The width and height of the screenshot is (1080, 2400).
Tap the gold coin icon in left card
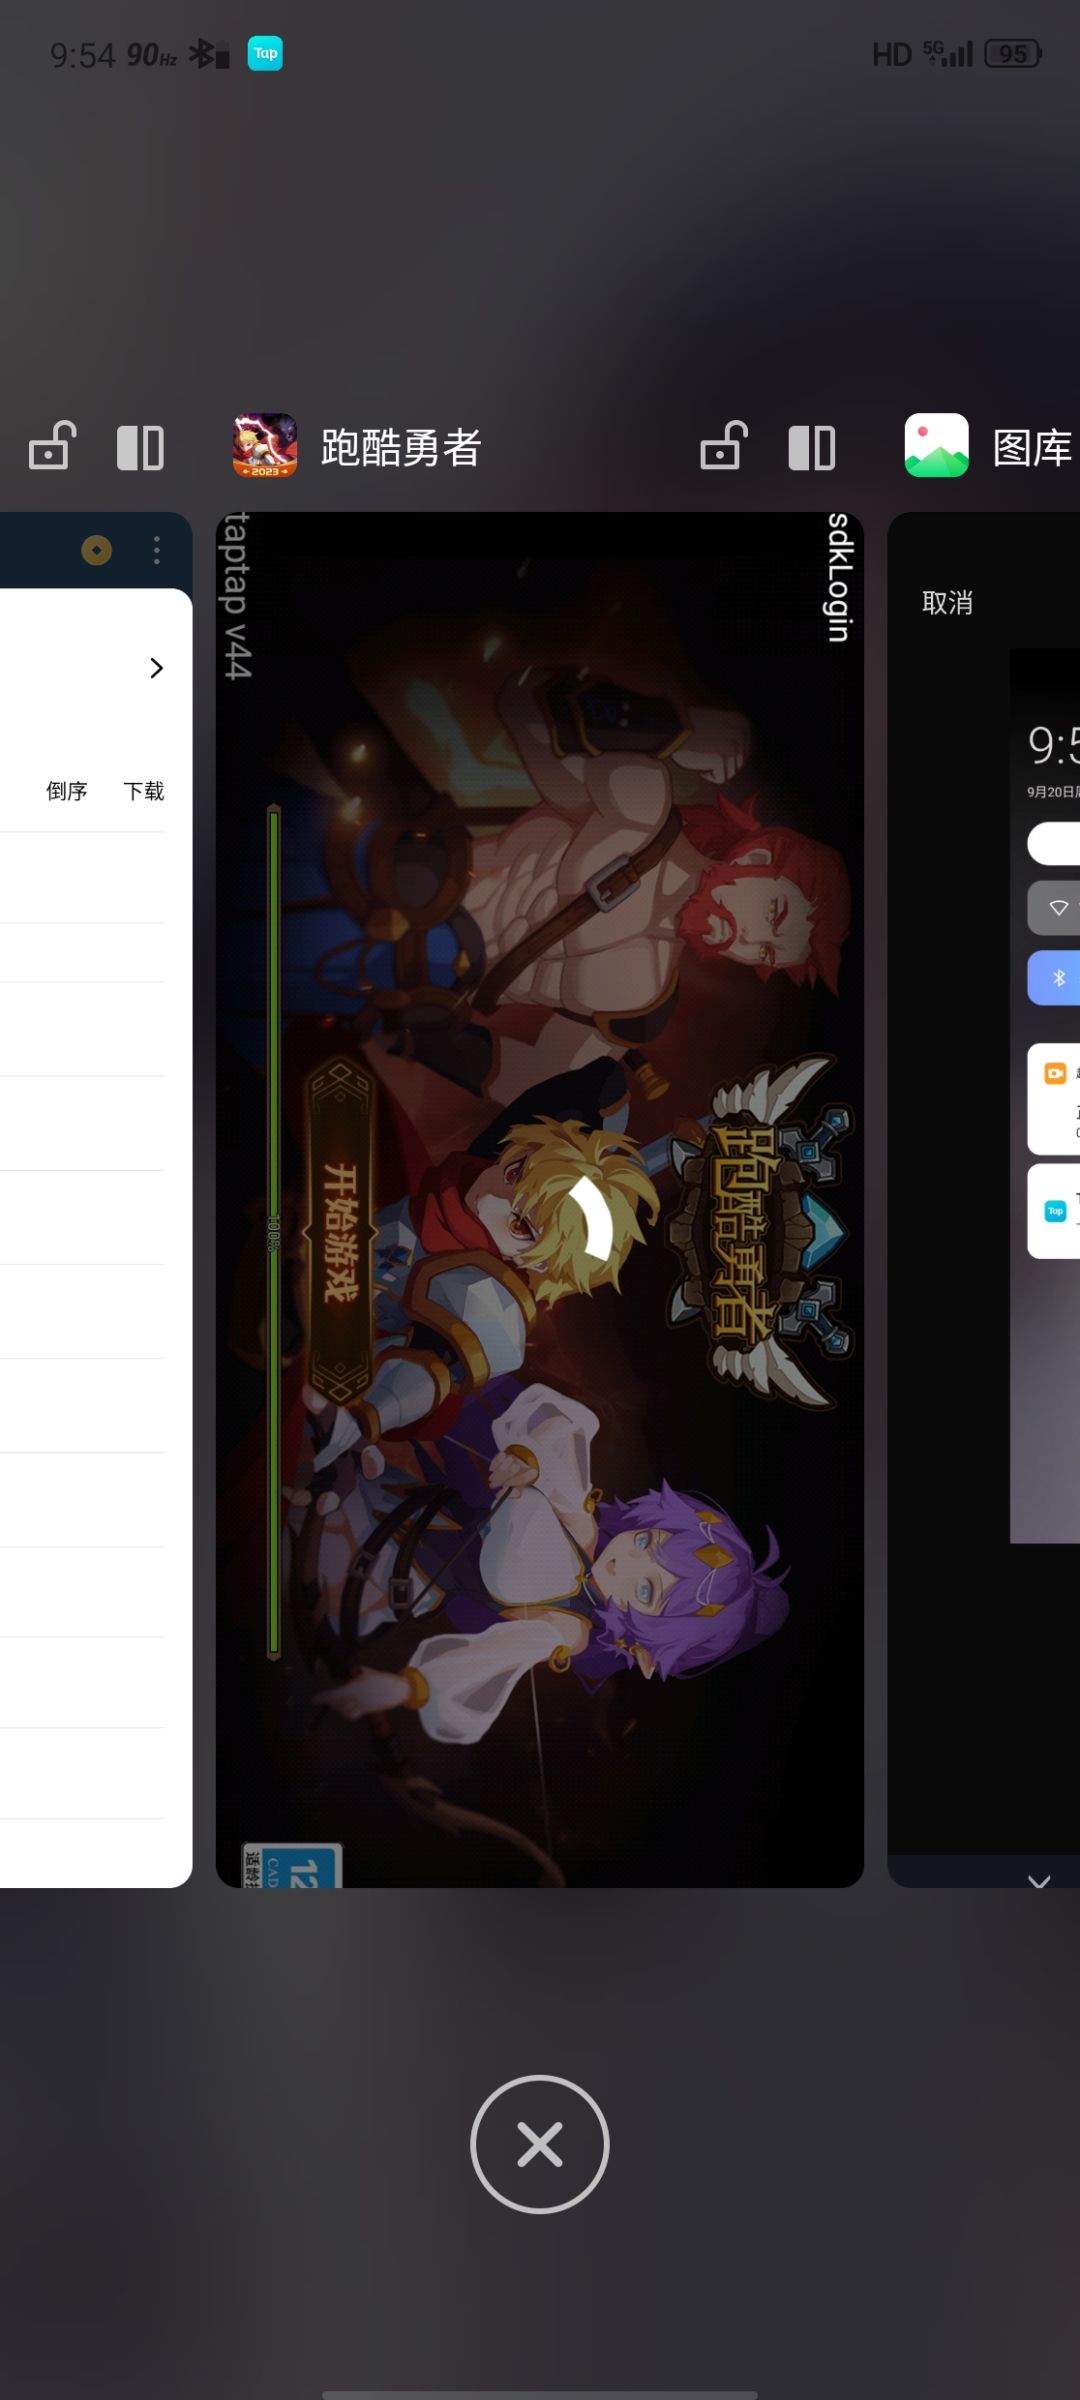[97, 550]
